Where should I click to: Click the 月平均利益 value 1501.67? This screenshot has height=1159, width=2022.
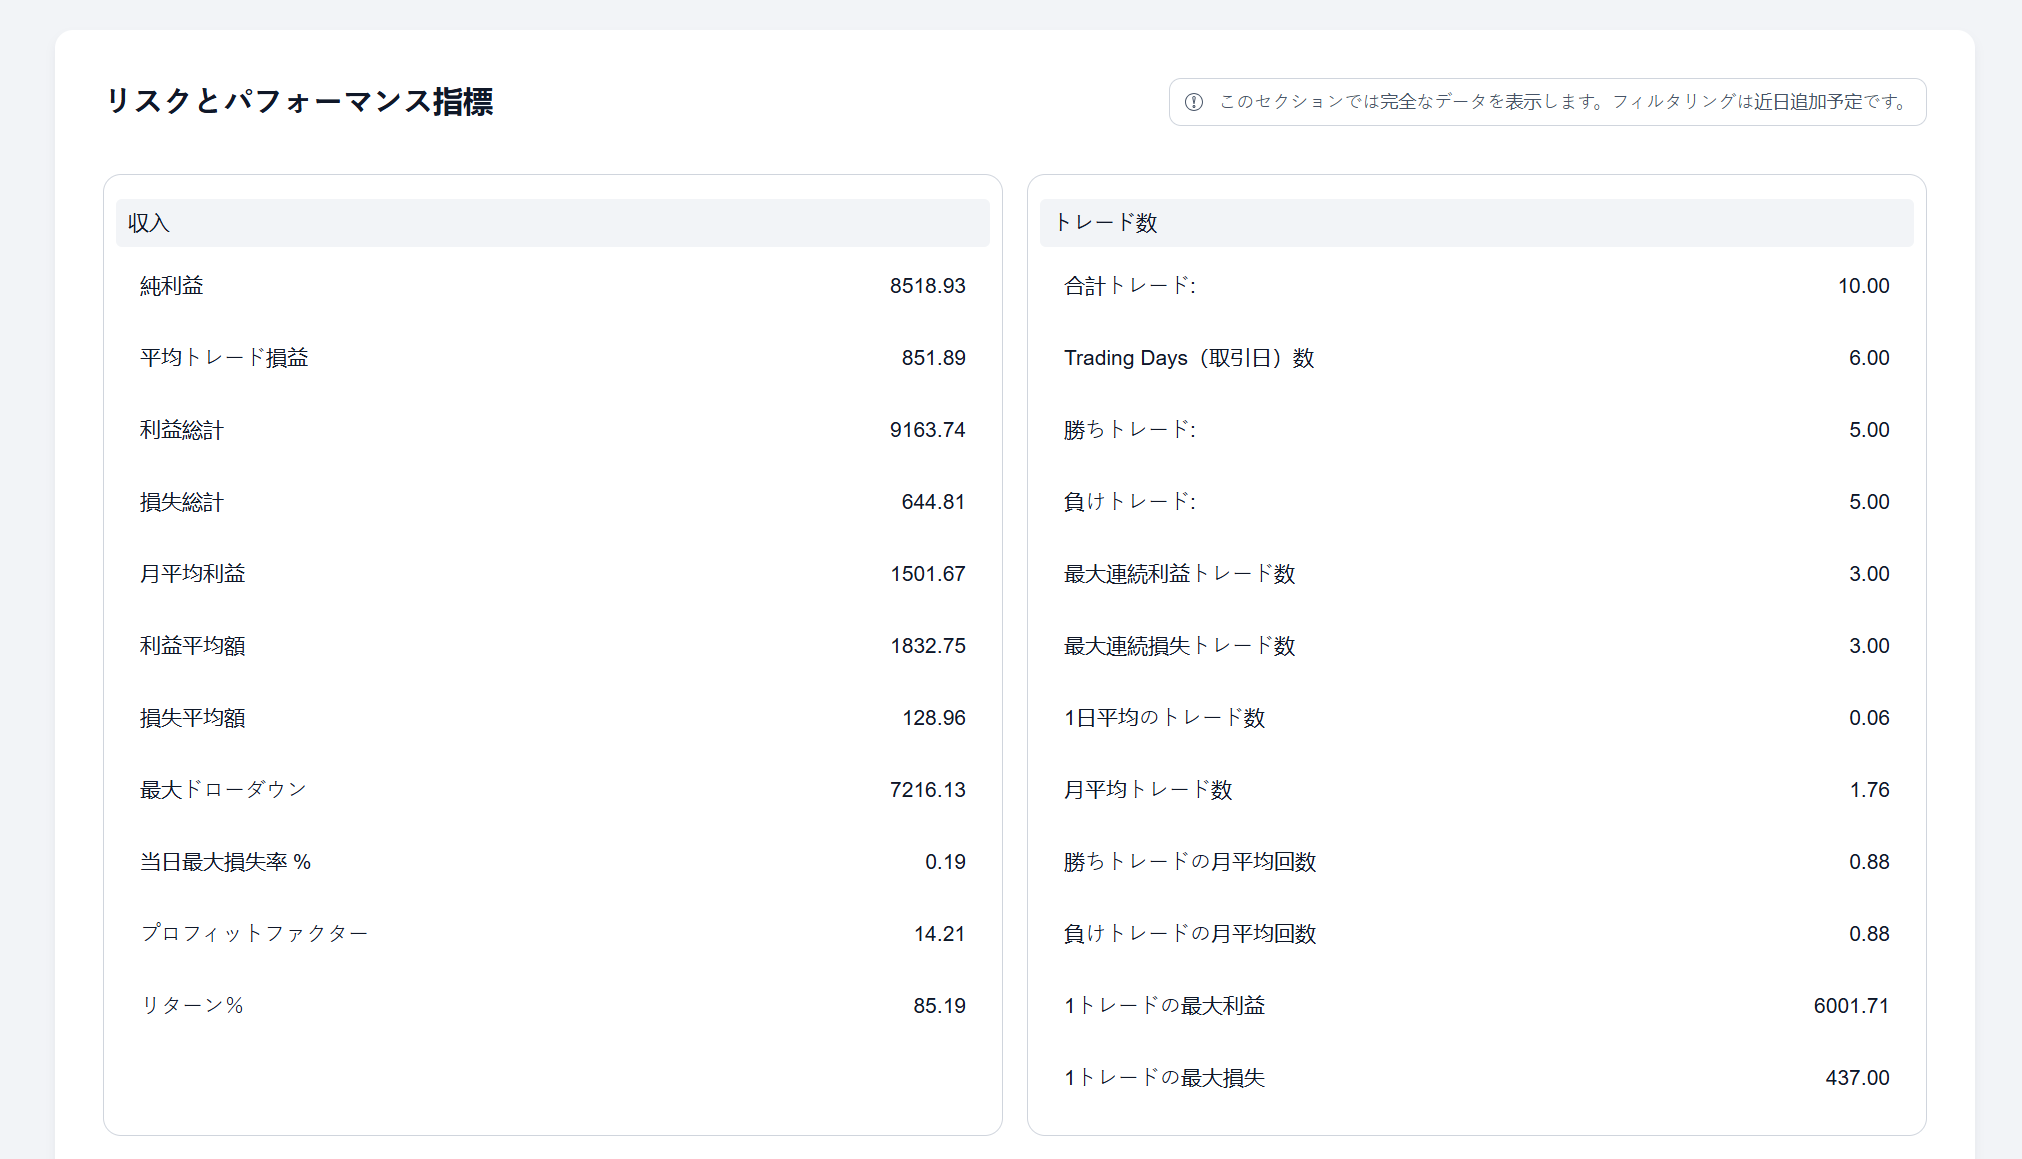point(927,574)
